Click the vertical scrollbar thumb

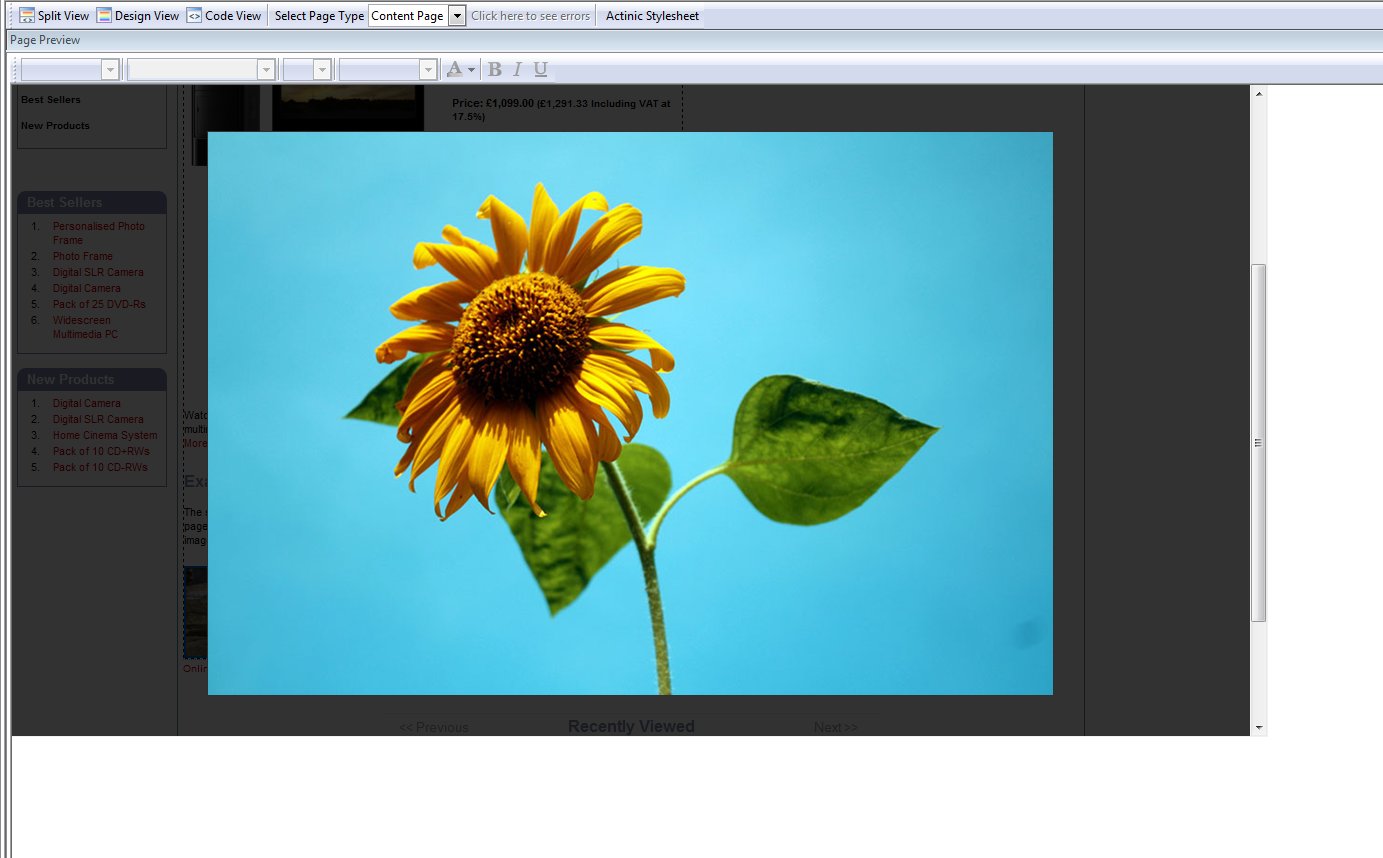click(x=1259, y=442)
